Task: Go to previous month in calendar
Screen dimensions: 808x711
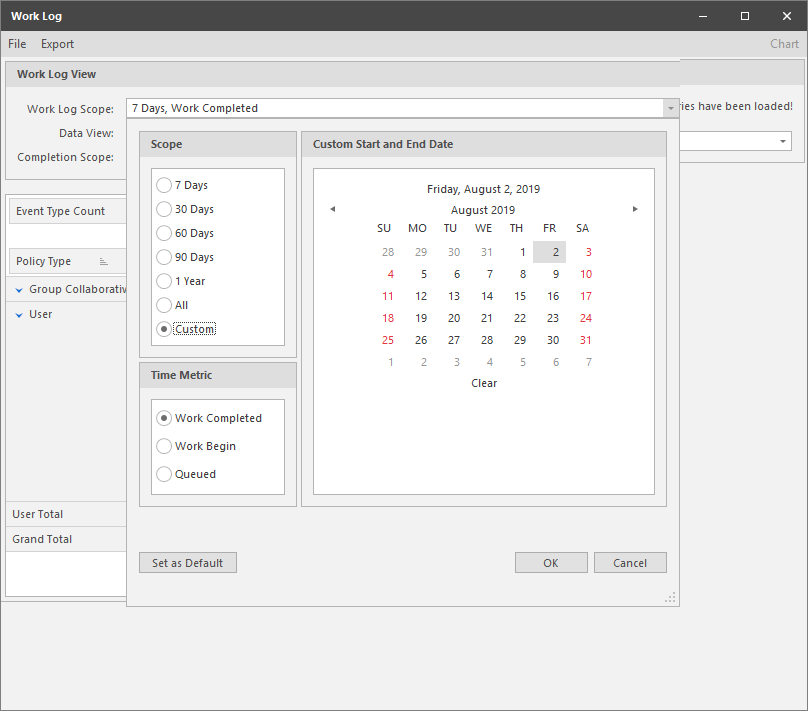Action: pos(333,209)
